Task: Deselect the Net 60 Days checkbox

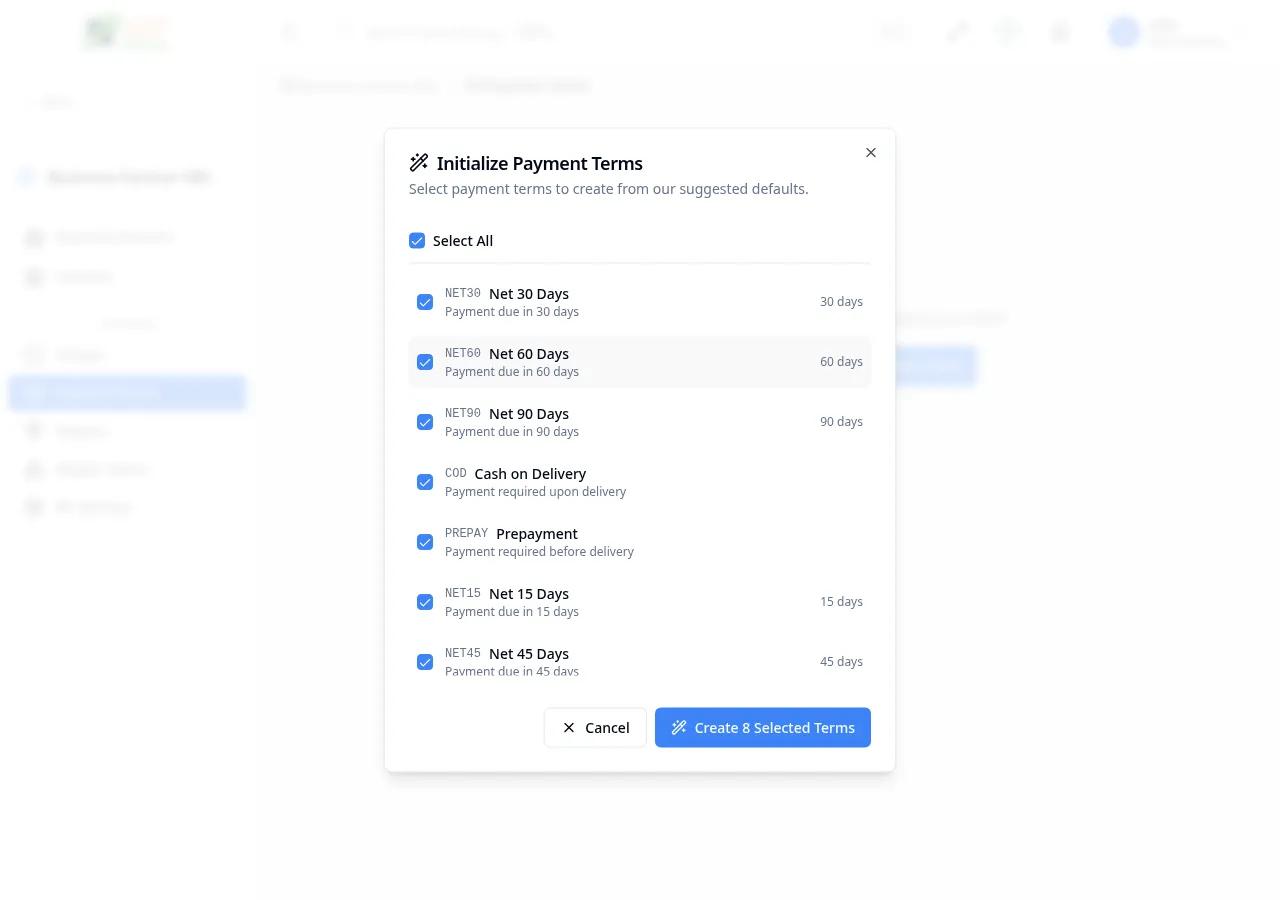Action: tap(425, 362)
